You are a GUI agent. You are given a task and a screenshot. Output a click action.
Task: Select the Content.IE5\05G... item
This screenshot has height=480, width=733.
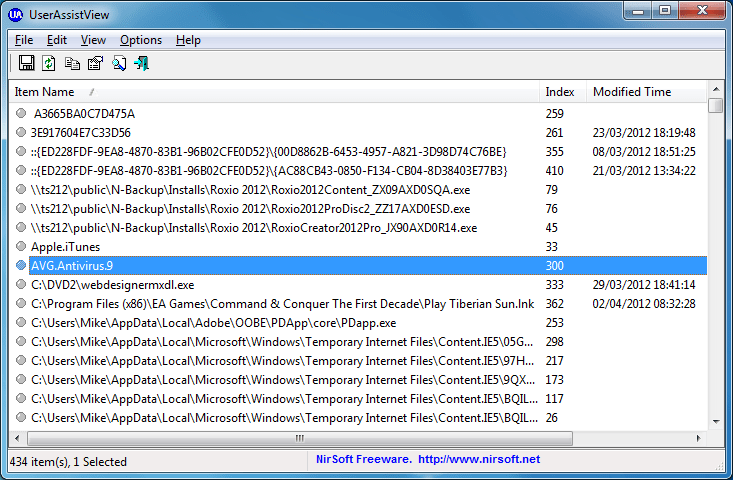(x=358, y=342)
